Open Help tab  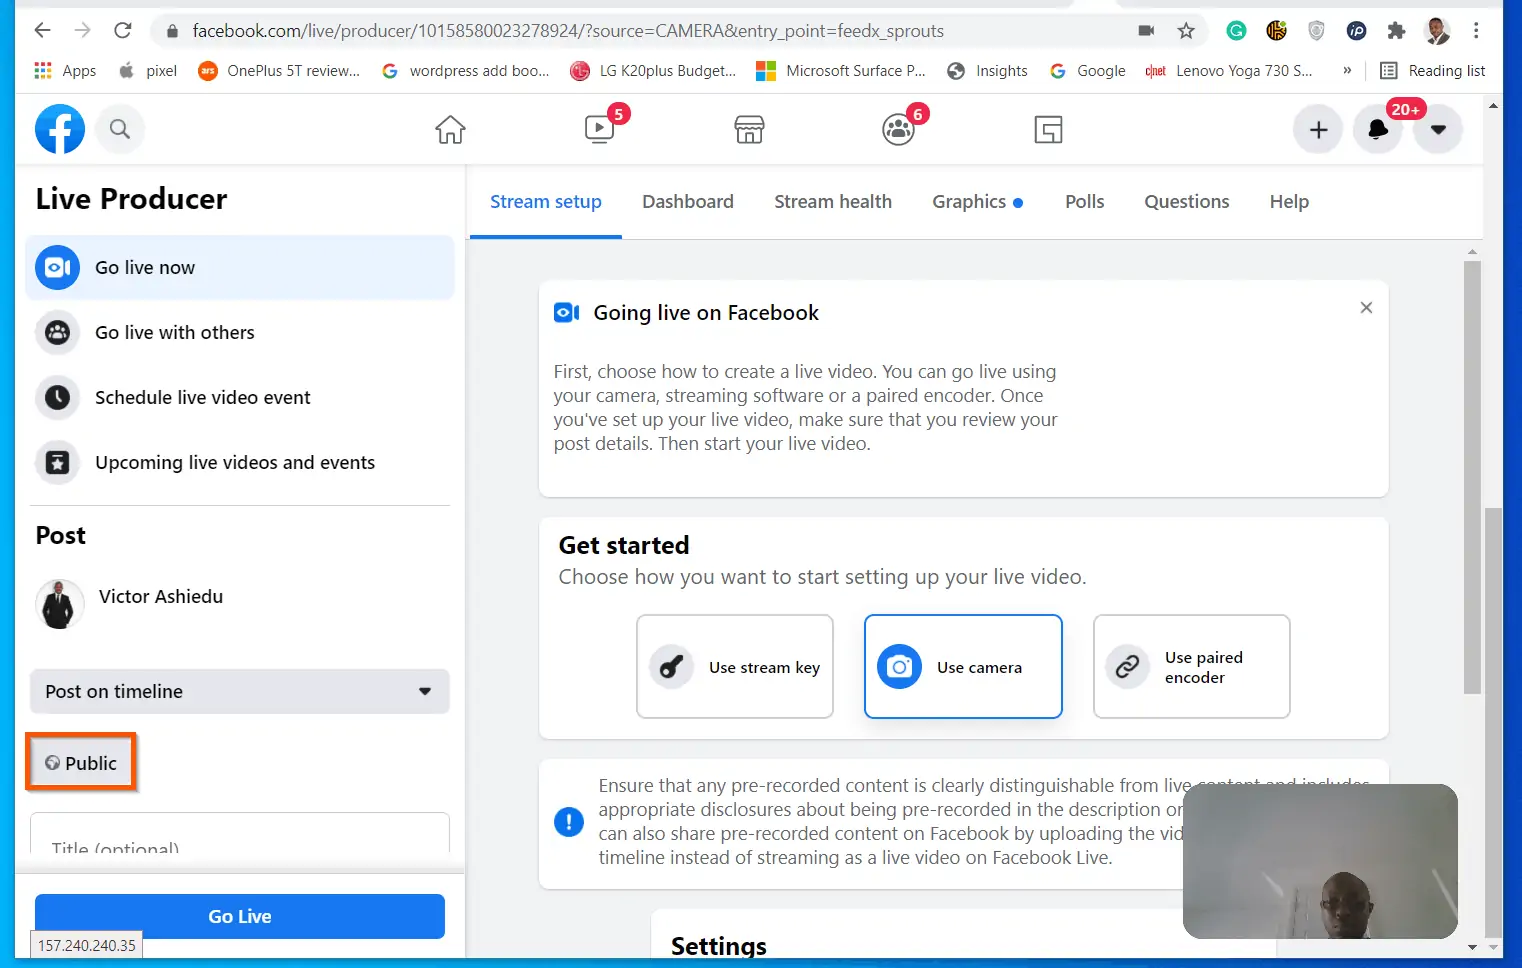[x=1289, y=202]
